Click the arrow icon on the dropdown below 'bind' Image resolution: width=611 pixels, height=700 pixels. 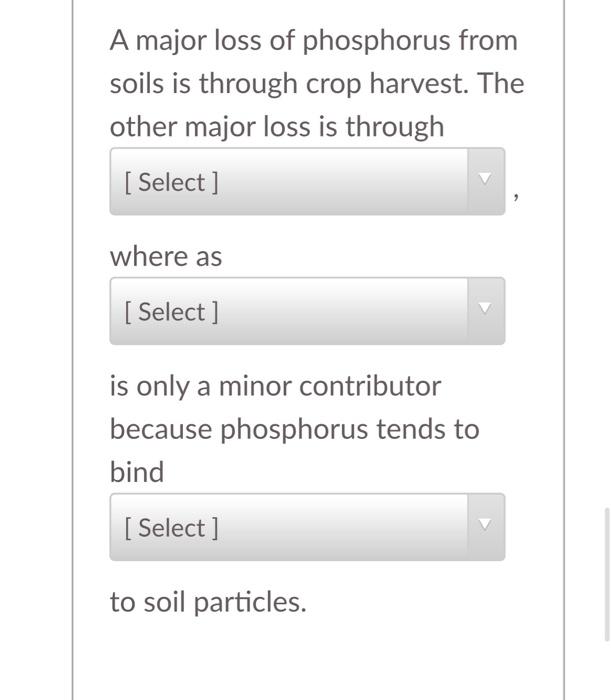click(485, 525)
